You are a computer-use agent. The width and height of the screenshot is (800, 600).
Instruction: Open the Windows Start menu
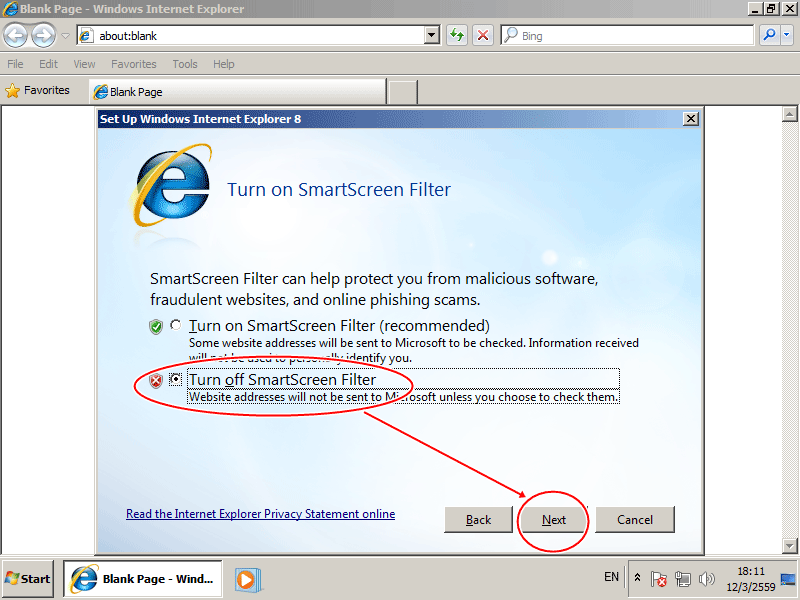[28, 579]
